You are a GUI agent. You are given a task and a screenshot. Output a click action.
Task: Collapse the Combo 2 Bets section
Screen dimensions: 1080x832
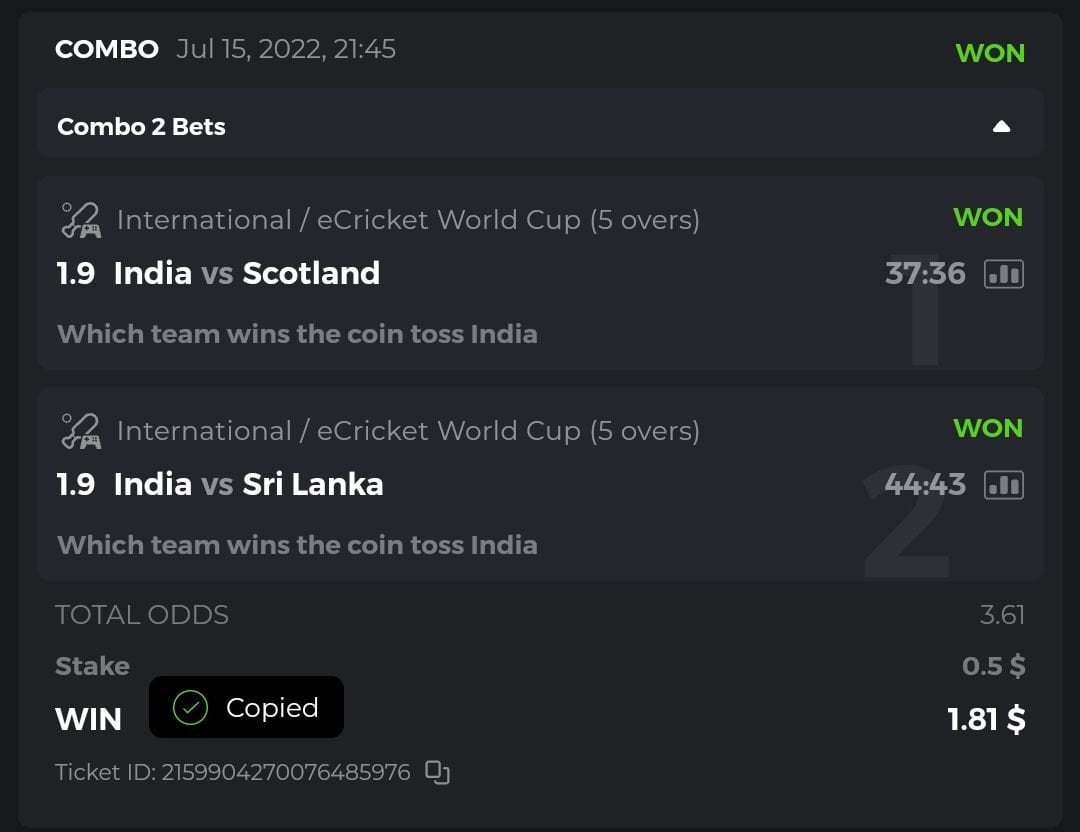(1001, 127)
